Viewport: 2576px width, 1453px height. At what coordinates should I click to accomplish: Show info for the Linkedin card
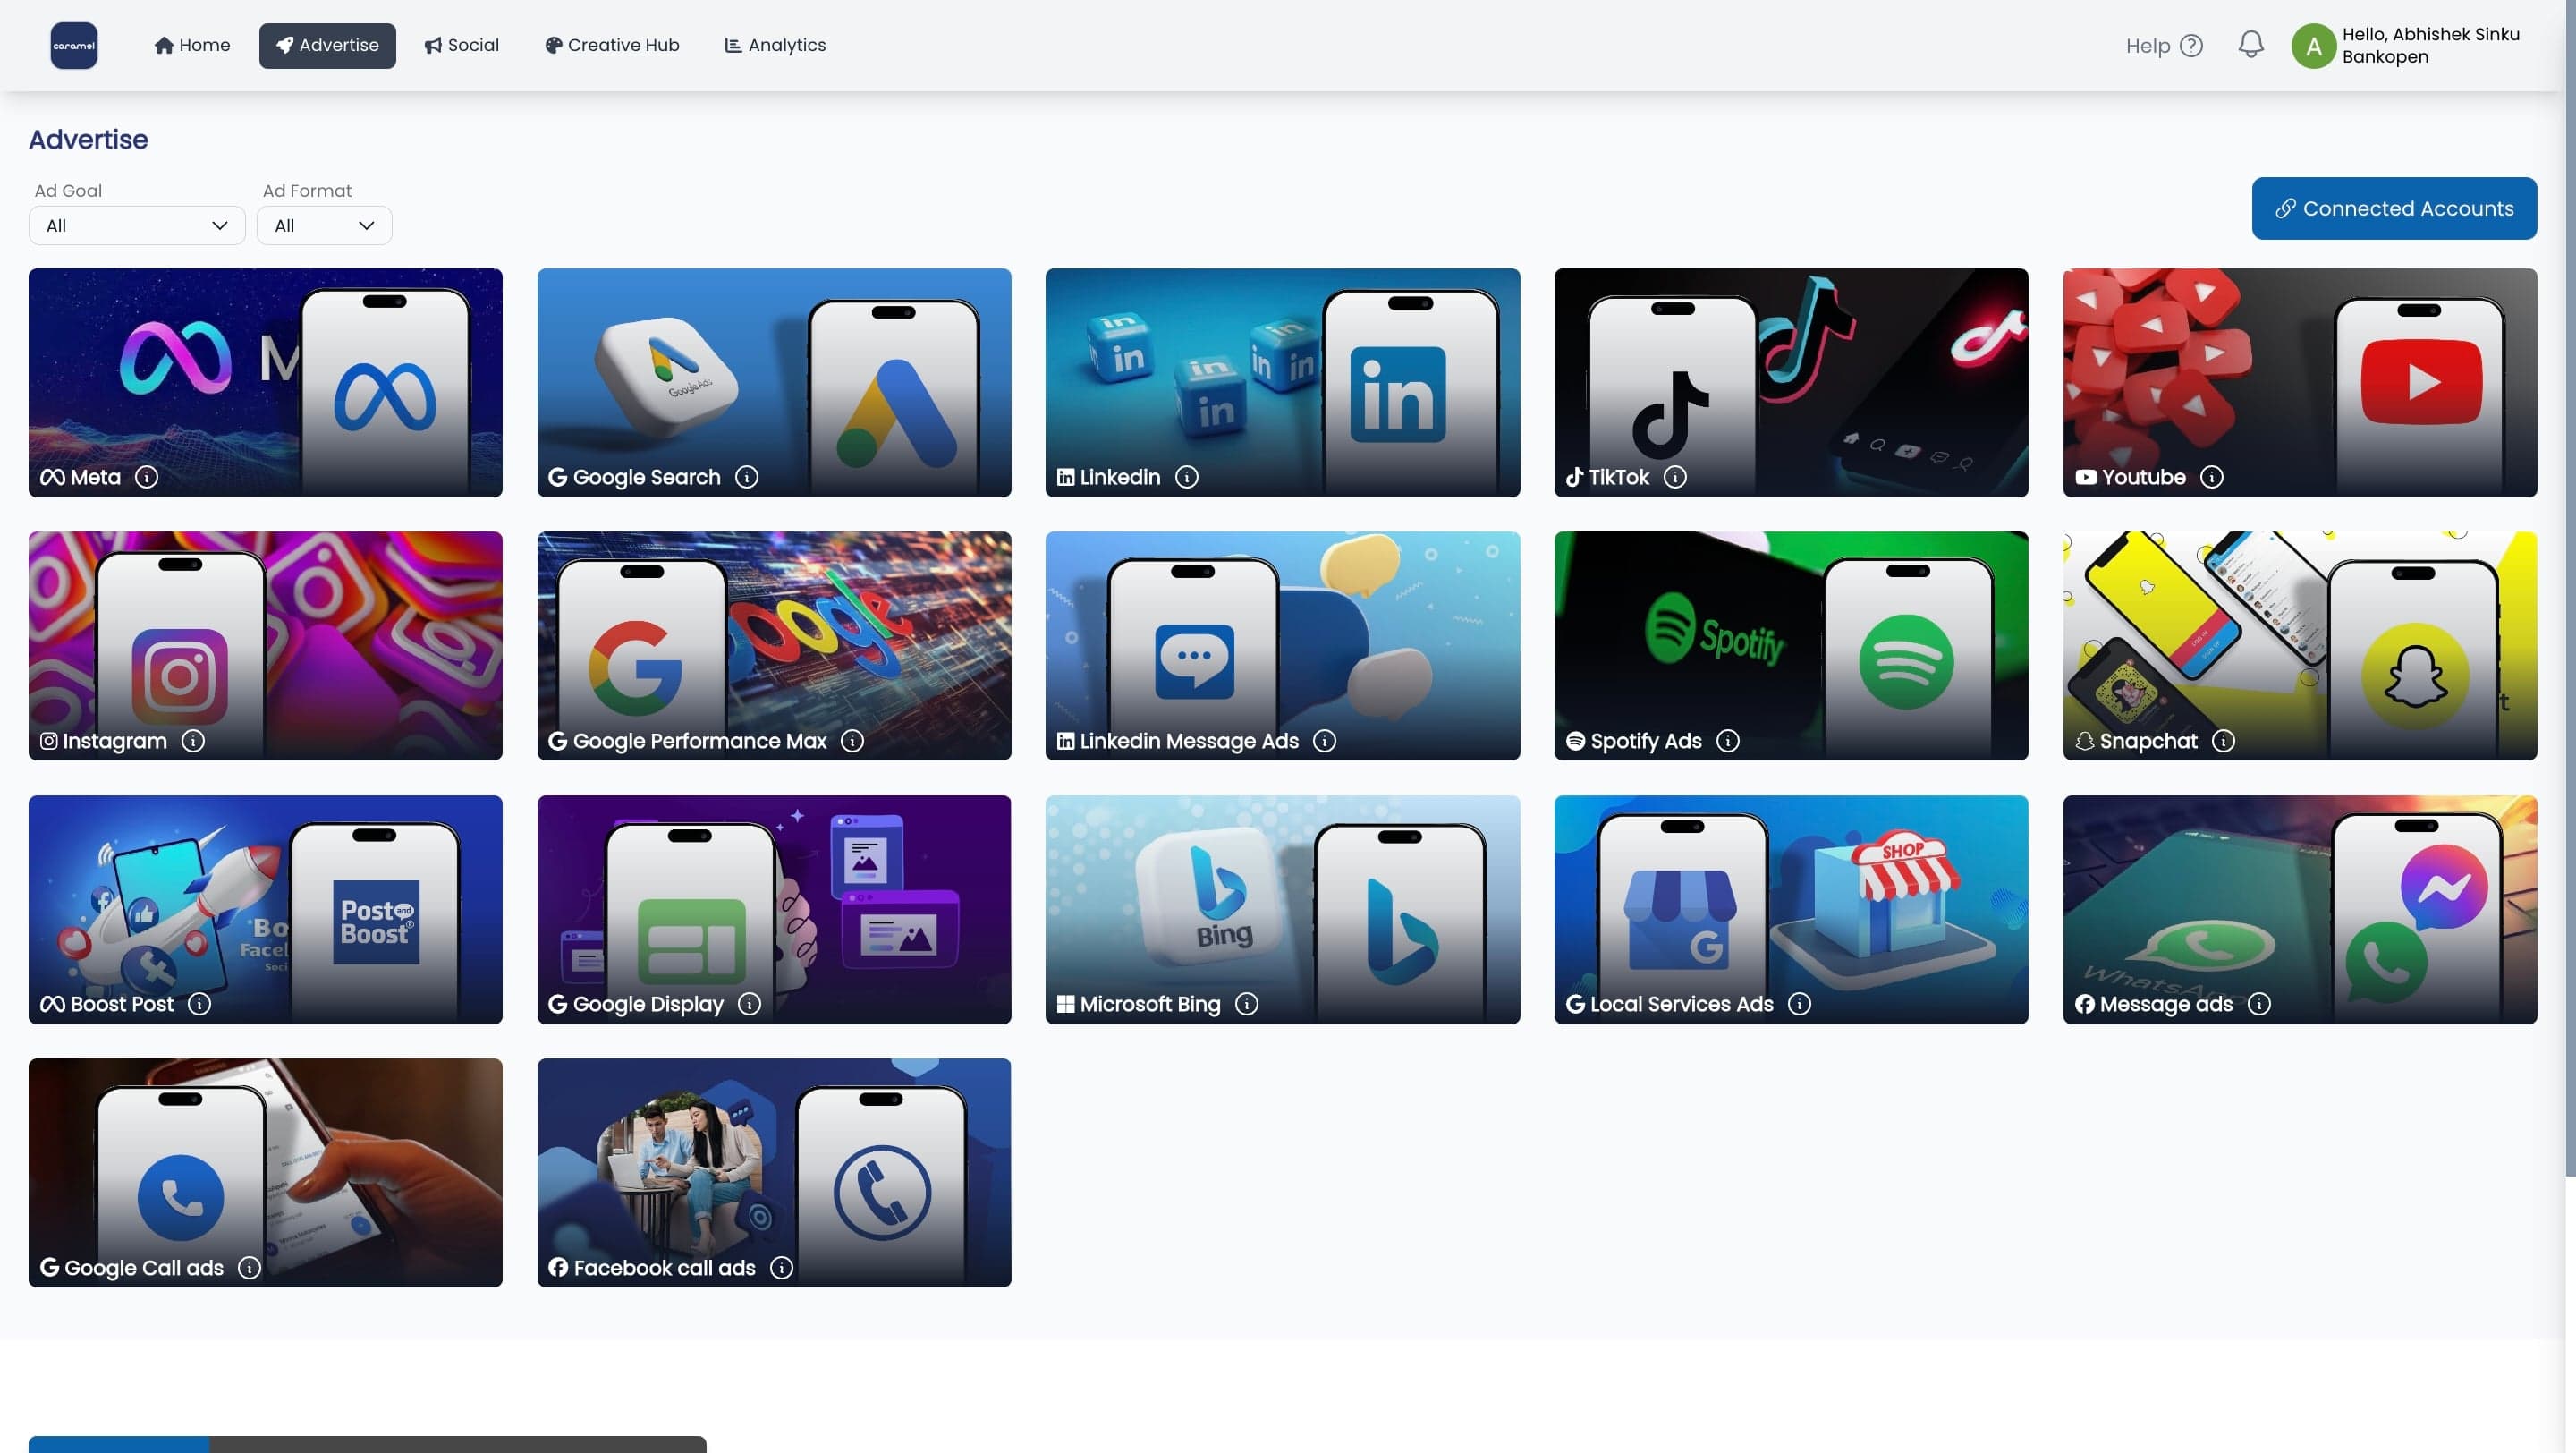(1187, 477)
